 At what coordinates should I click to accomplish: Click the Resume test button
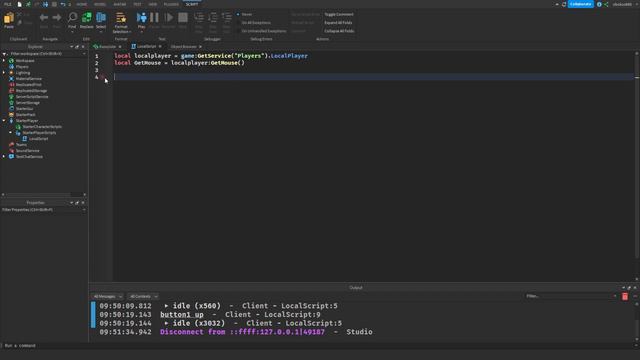[168, 17]
